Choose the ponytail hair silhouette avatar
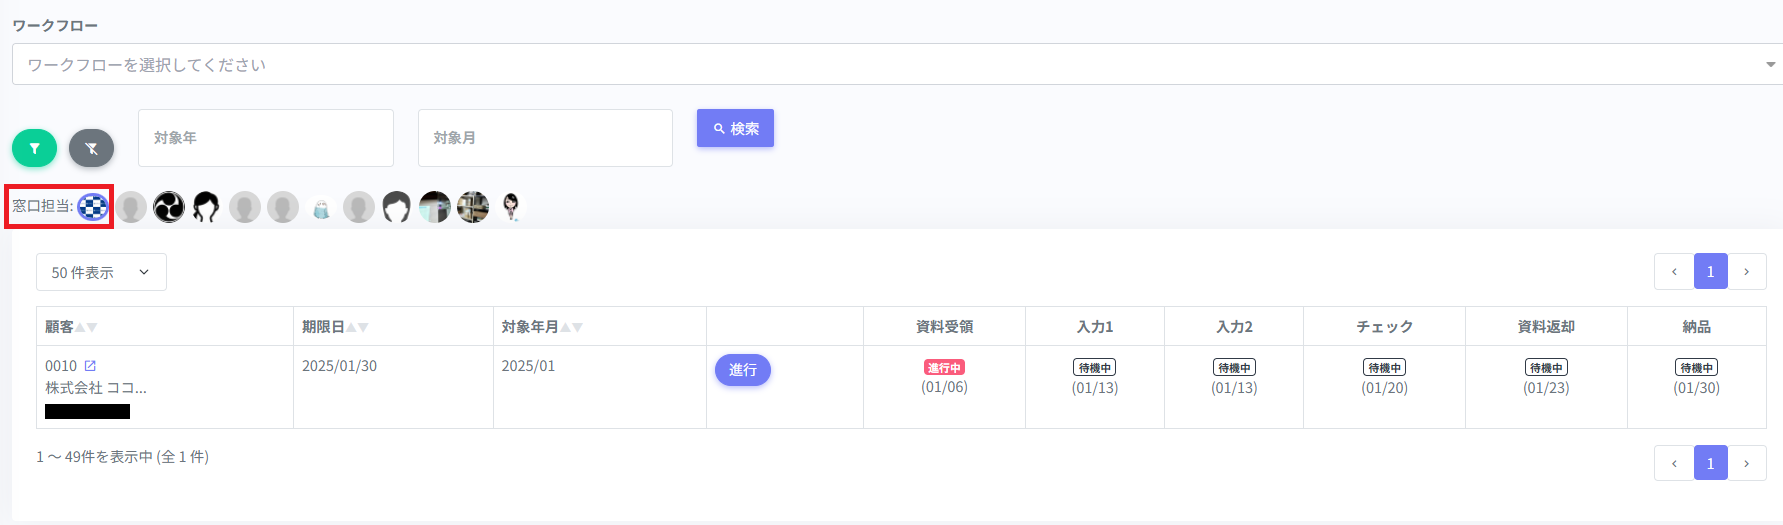Viewport: 1783px width, 525px height. point(206,207)
